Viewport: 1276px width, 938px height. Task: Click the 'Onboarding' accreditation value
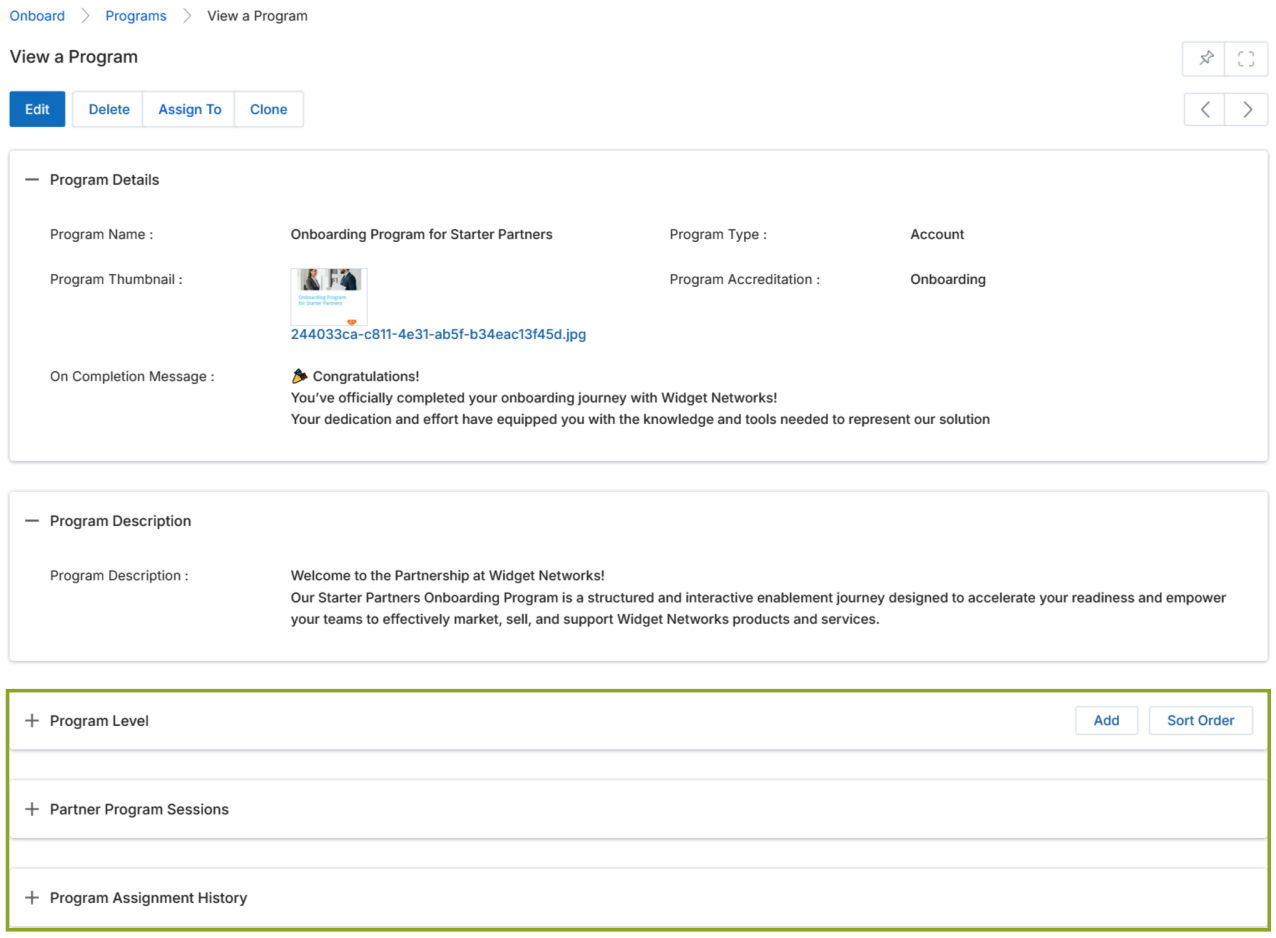coord(948,279)
